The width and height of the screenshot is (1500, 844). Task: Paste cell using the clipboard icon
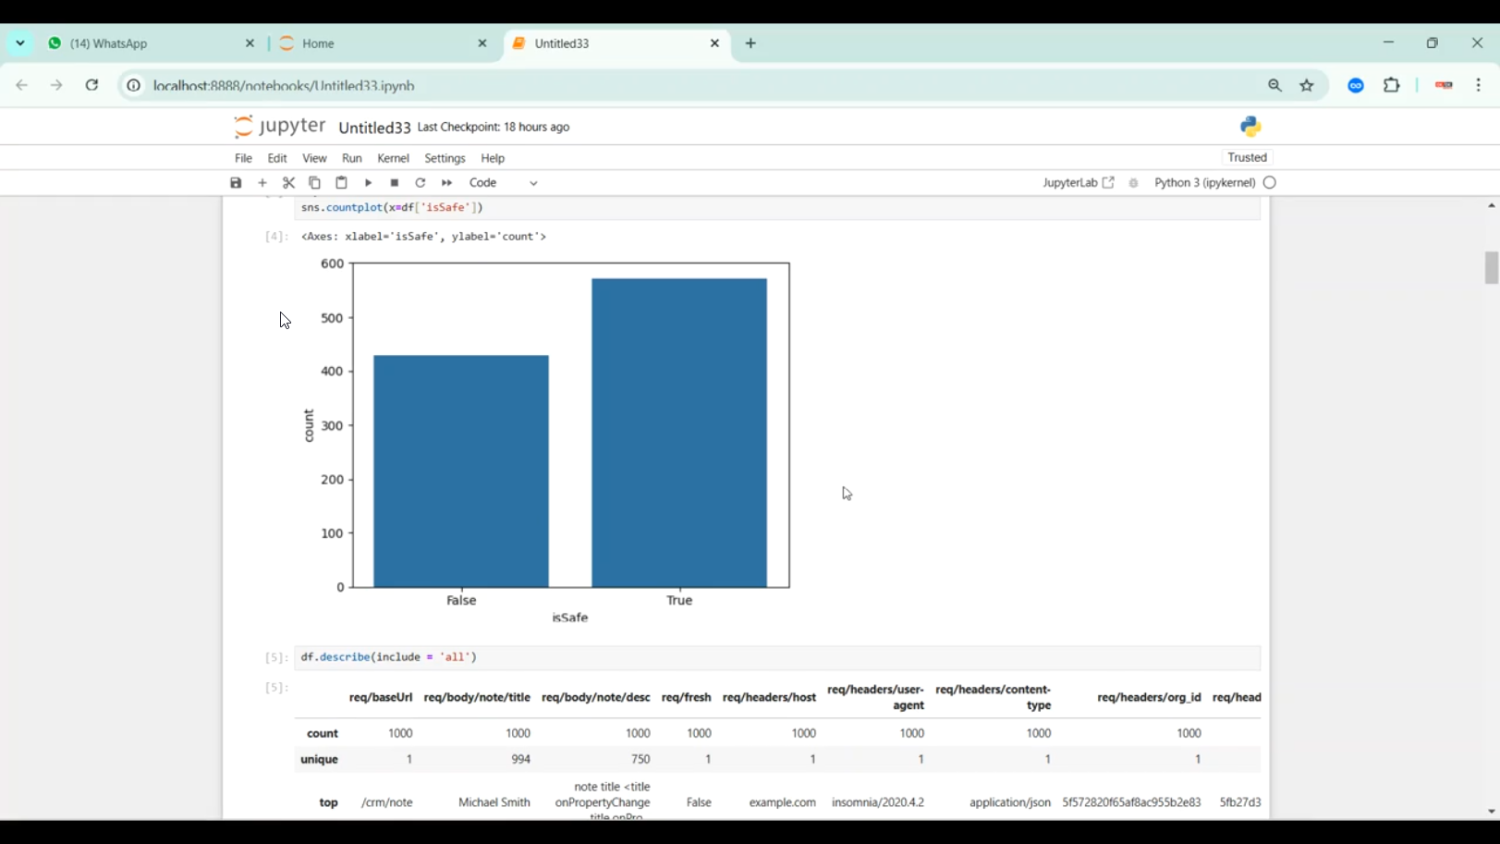(341, 183)
